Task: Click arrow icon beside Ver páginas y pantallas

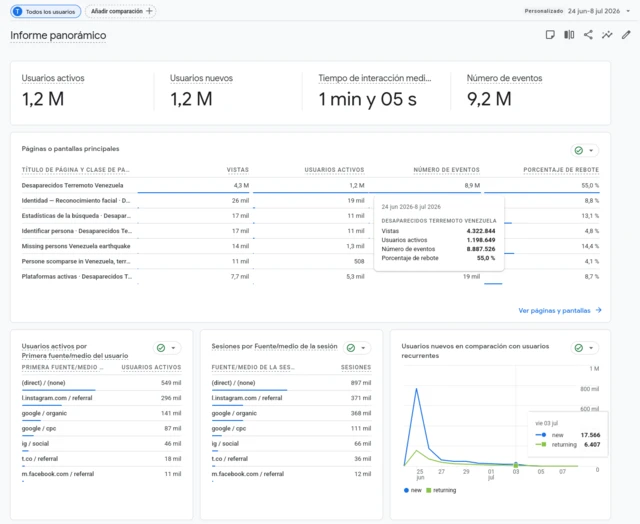Action: pos(598,310)
